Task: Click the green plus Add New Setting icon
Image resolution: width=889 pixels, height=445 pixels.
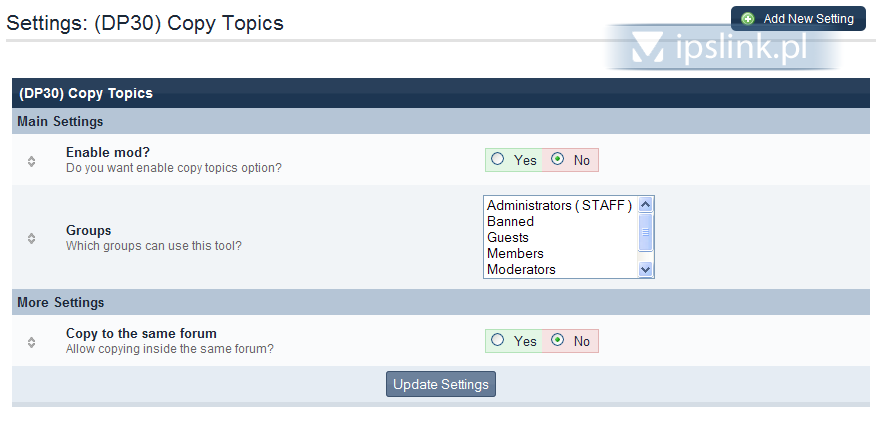Action: click(748, 19)
